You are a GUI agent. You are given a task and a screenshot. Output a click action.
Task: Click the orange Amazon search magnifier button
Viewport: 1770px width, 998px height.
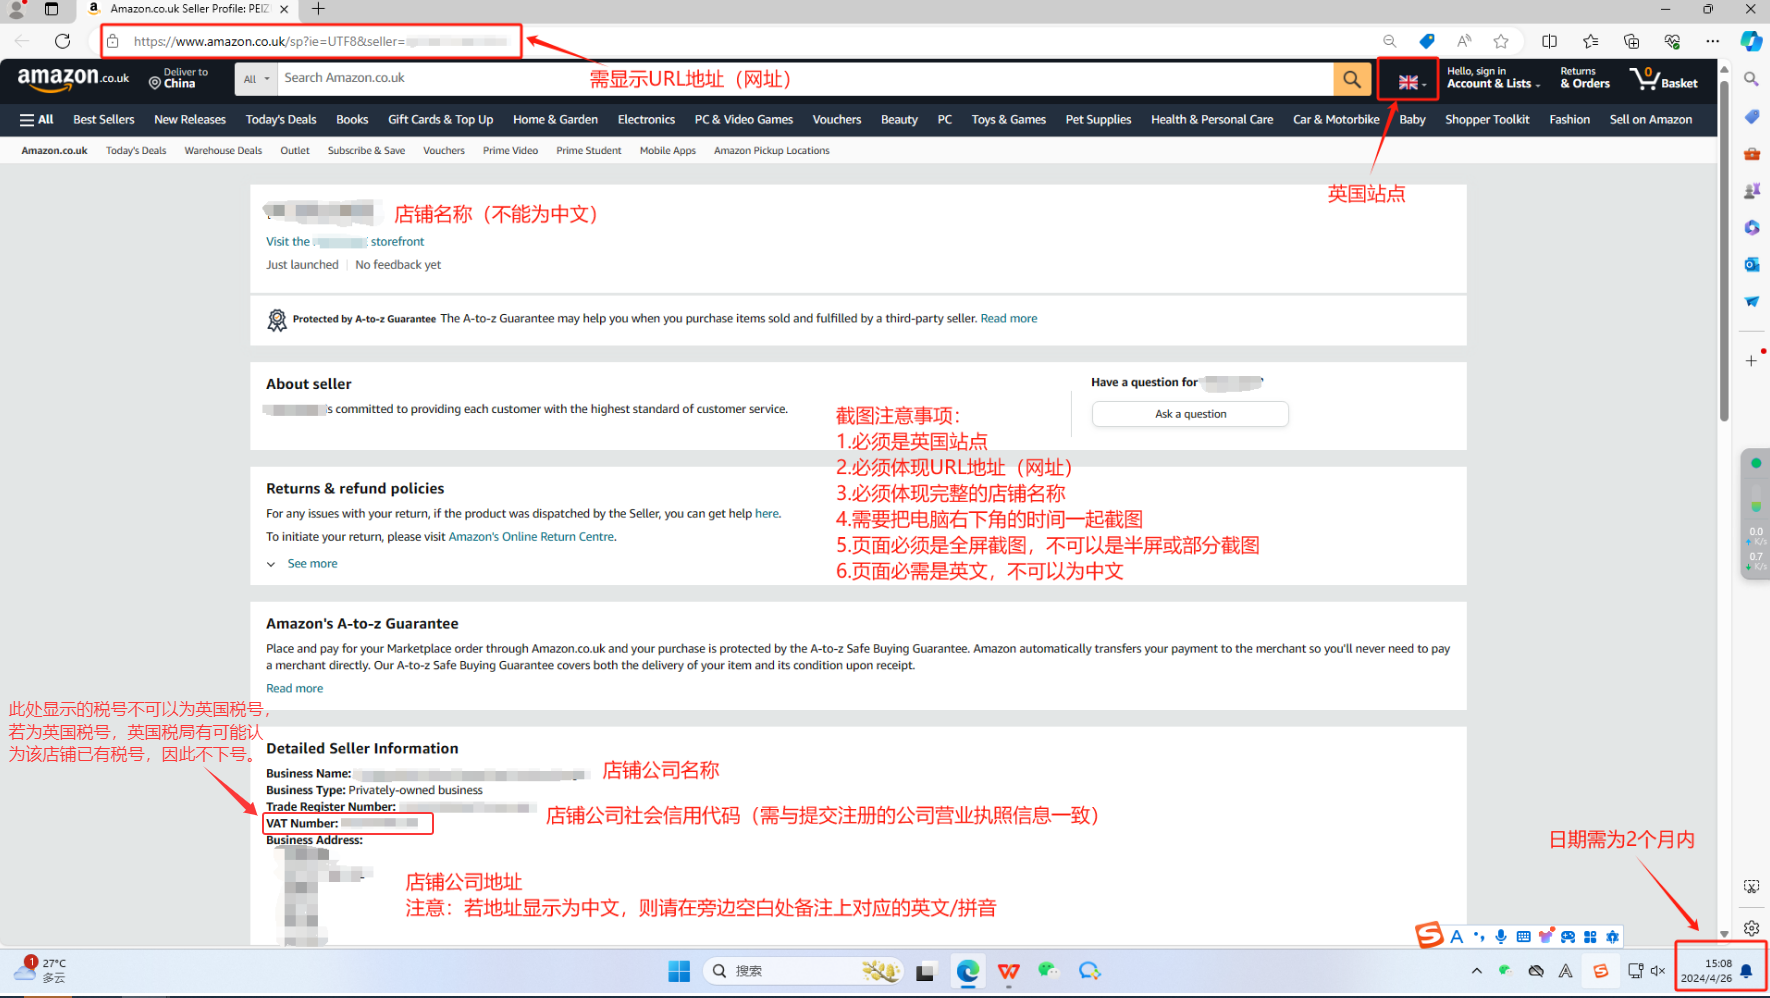(1351, 79)
